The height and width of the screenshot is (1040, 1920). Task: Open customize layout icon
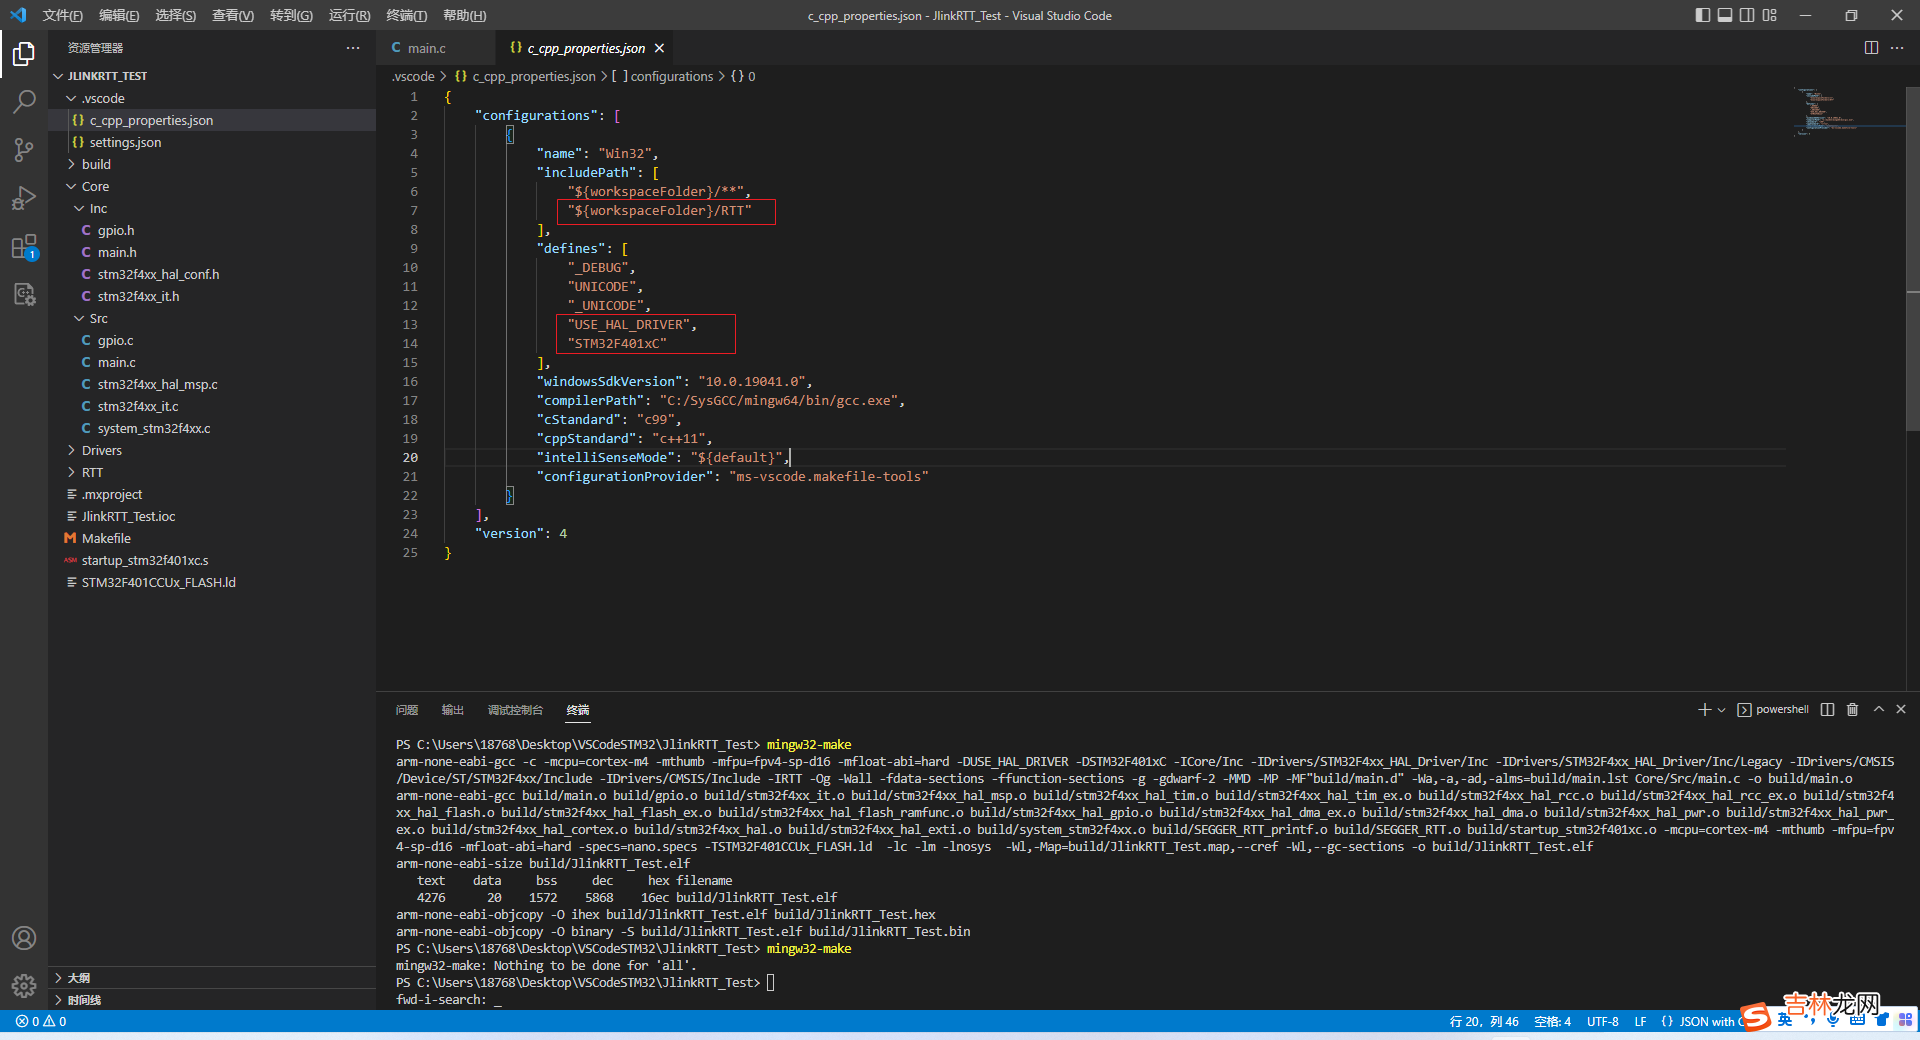1770,15
